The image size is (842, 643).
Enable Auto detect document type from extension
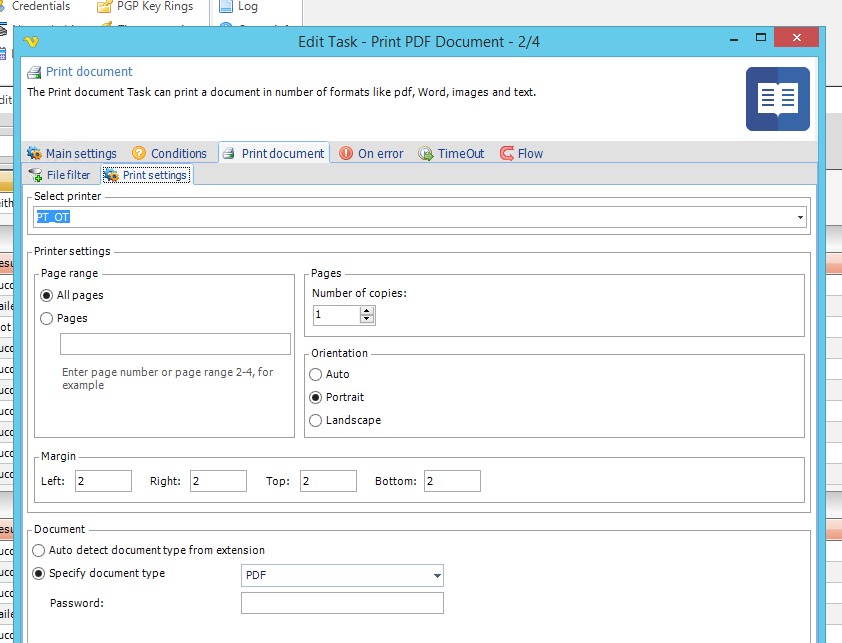coord(39,550)
